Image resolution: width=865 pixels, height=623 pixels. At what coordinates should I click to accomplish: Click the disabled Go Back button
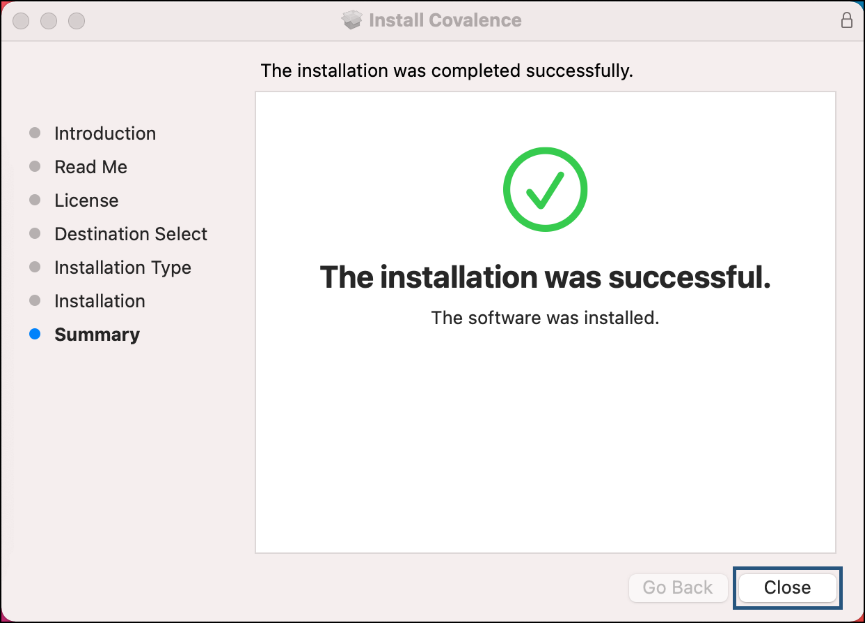pos(678,588)
